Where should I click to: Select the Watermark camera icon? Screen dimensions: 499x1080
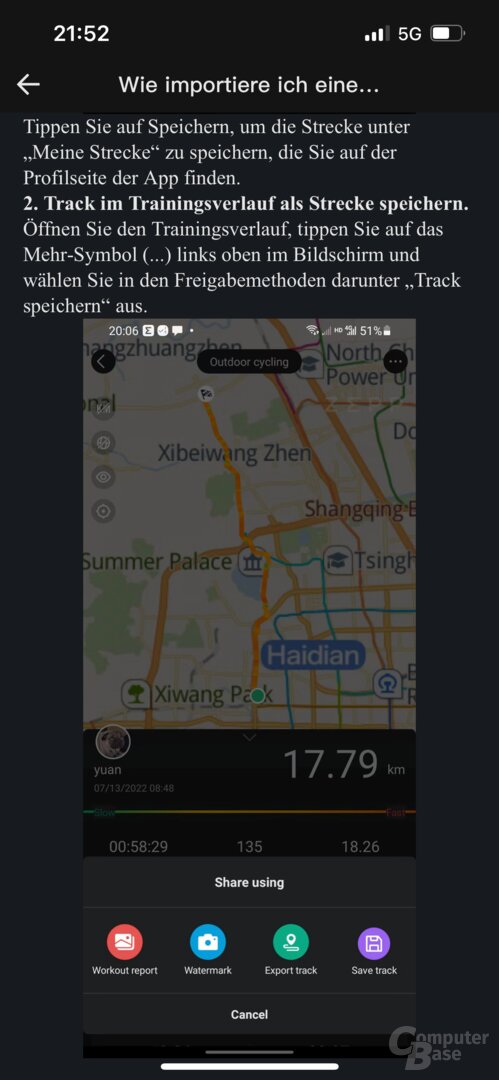pyautogui.click(x=207, y=942)
